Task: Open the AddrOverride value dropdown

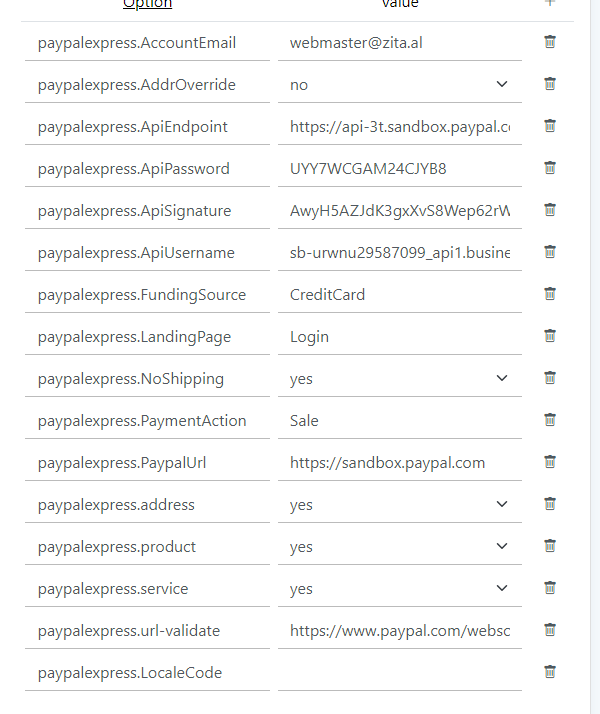Action: 400,85
